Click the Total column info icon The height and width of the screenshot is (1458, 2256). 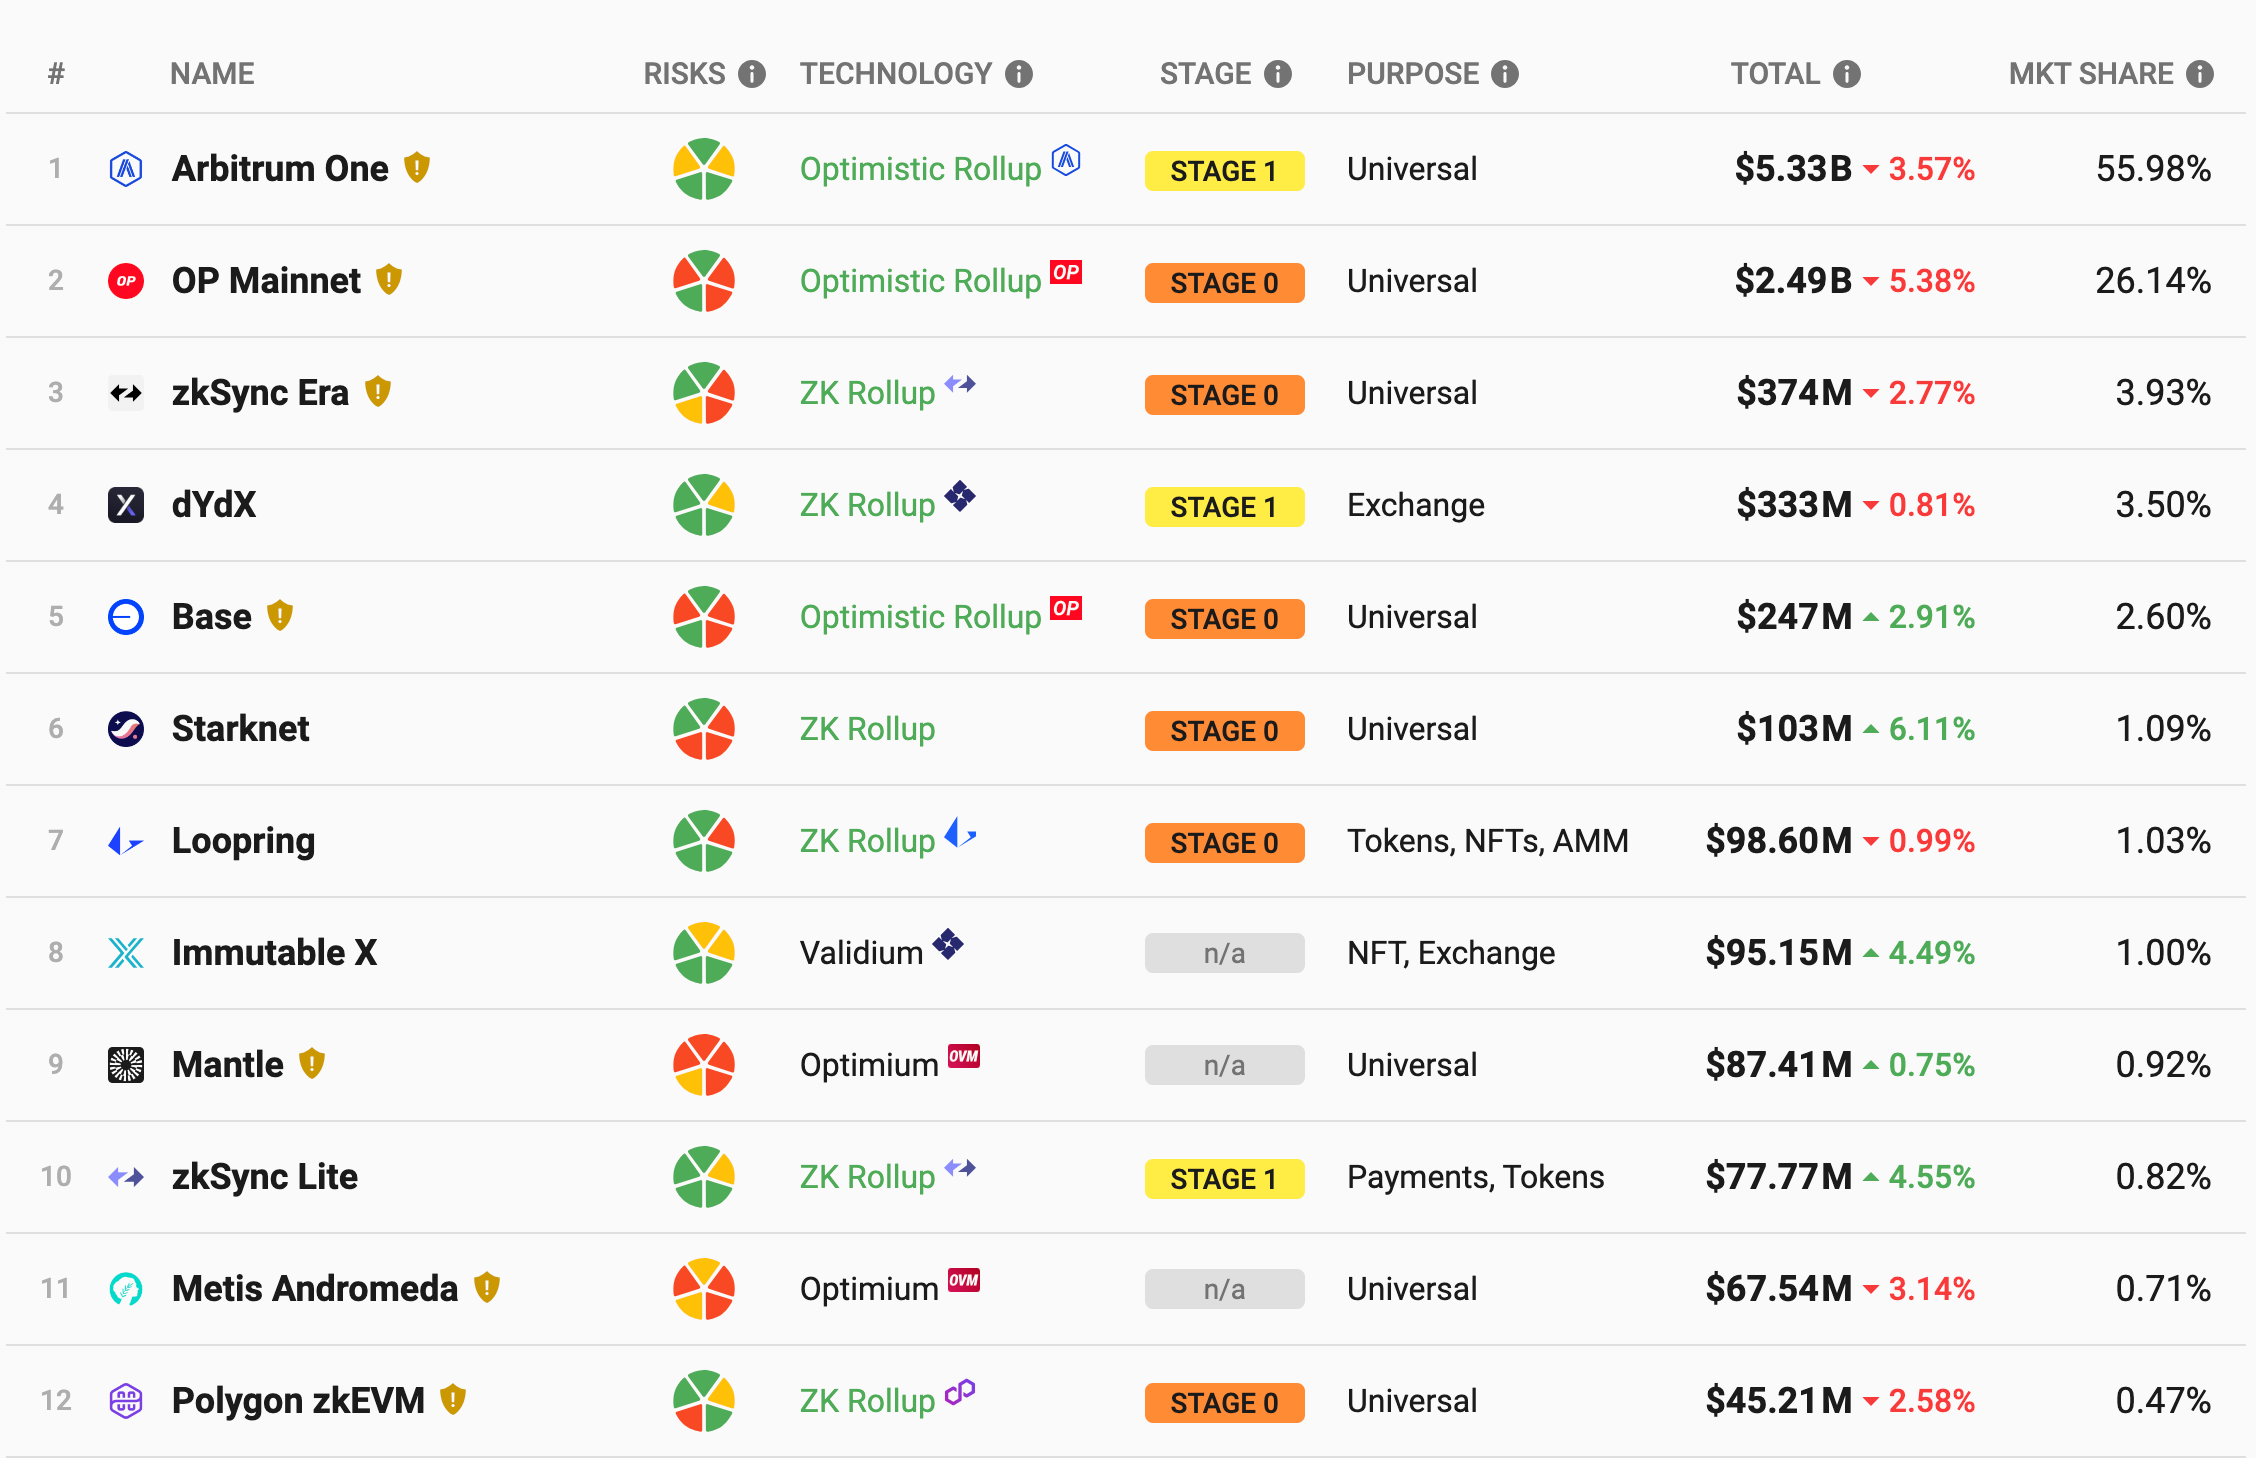pos(1847,74)
